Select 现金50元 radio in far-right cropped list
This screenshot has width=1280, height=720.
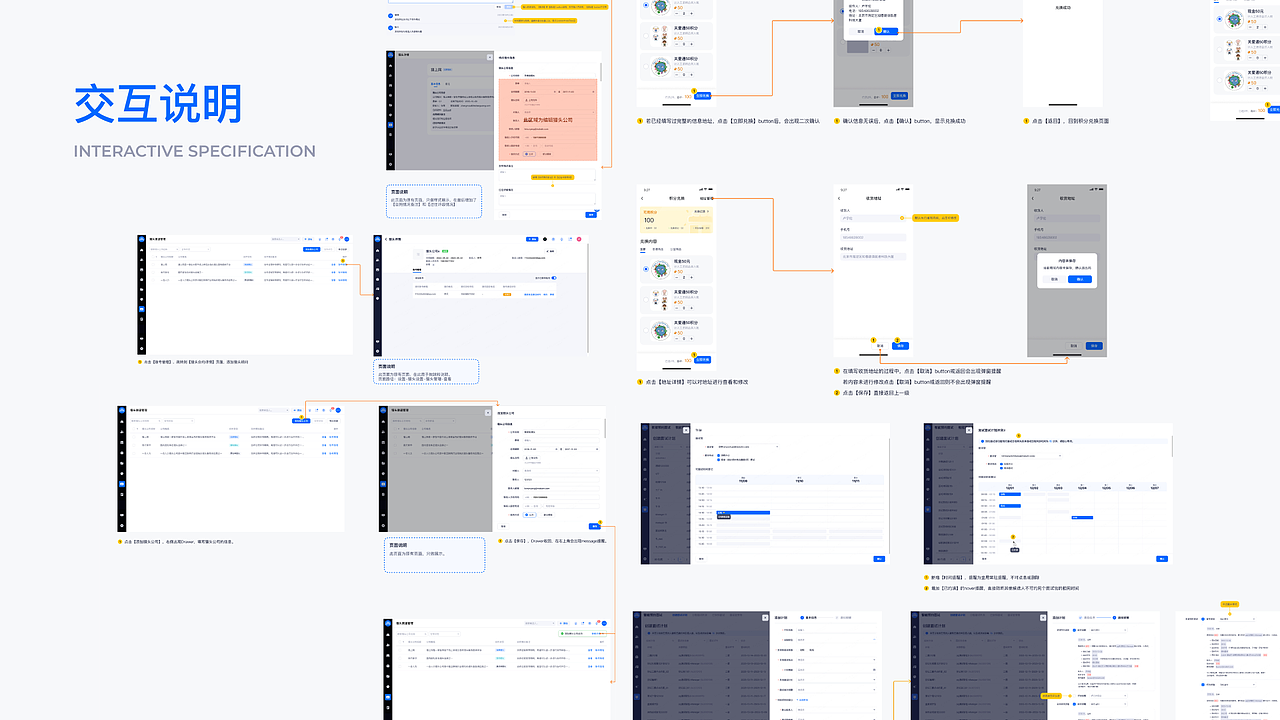1219,19
